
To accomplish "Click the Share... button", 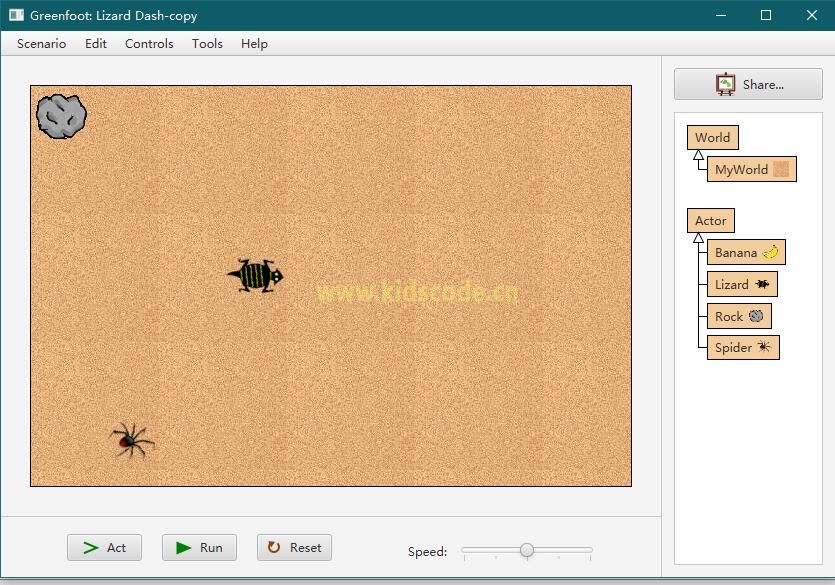I will tap(748, 84).
